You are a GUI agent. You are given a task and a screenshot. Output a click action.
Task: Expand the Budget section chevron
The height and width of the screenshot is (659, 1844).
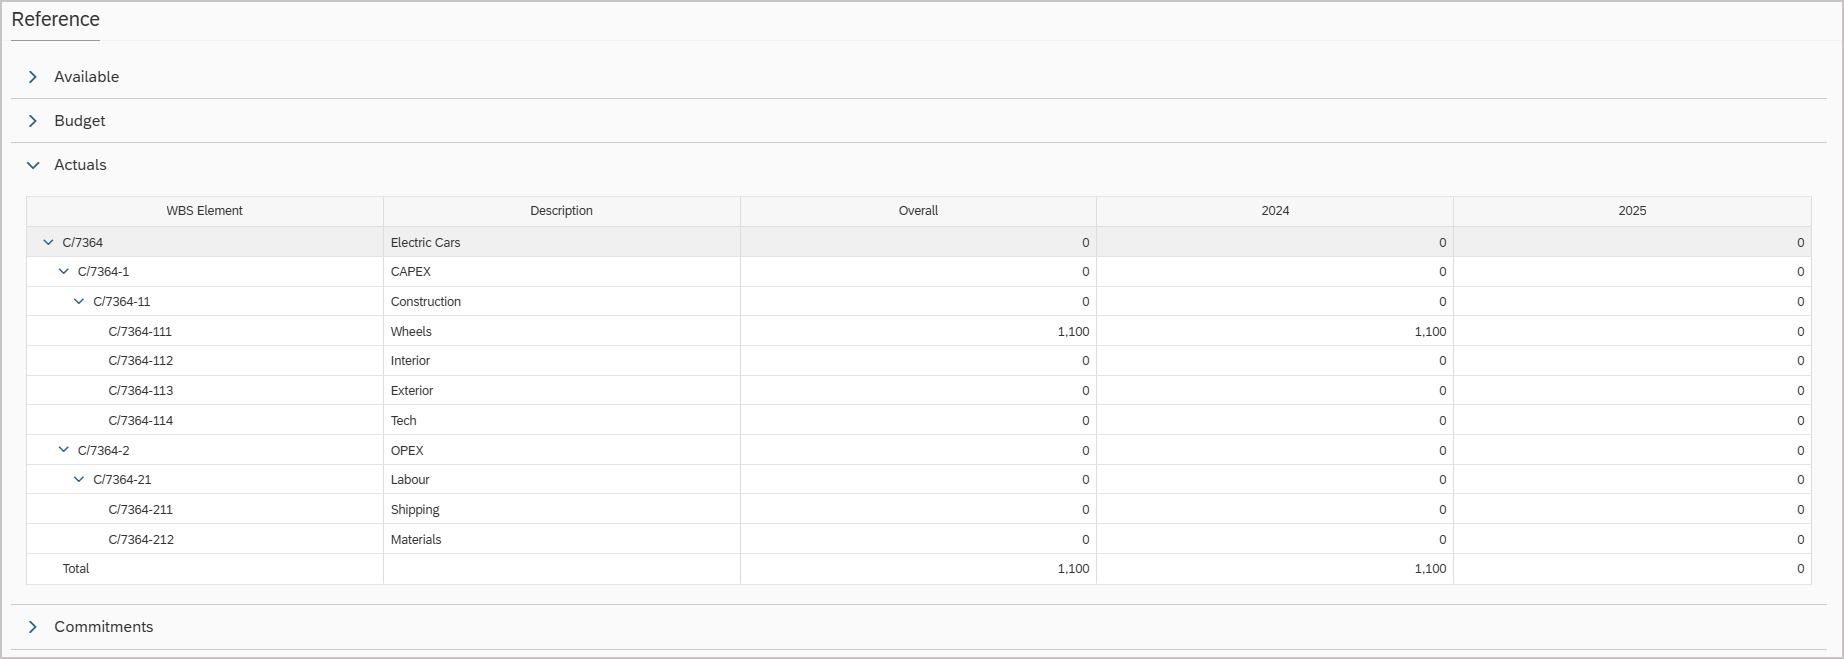33,121
